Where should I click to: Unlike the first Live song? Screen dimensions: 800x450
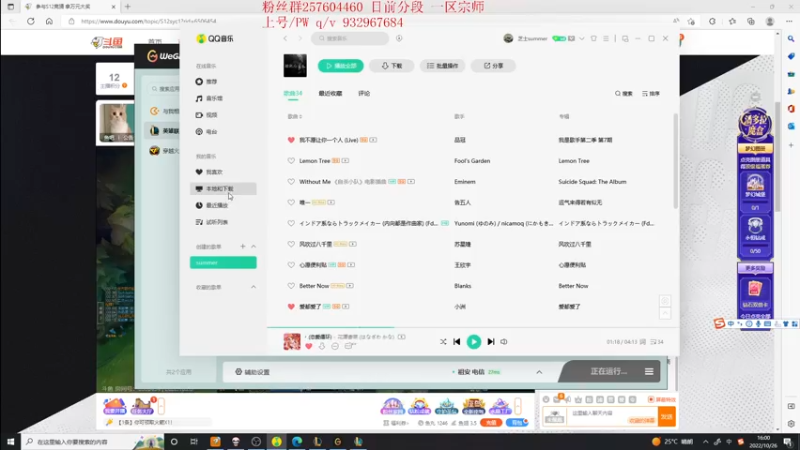(291, 140)
